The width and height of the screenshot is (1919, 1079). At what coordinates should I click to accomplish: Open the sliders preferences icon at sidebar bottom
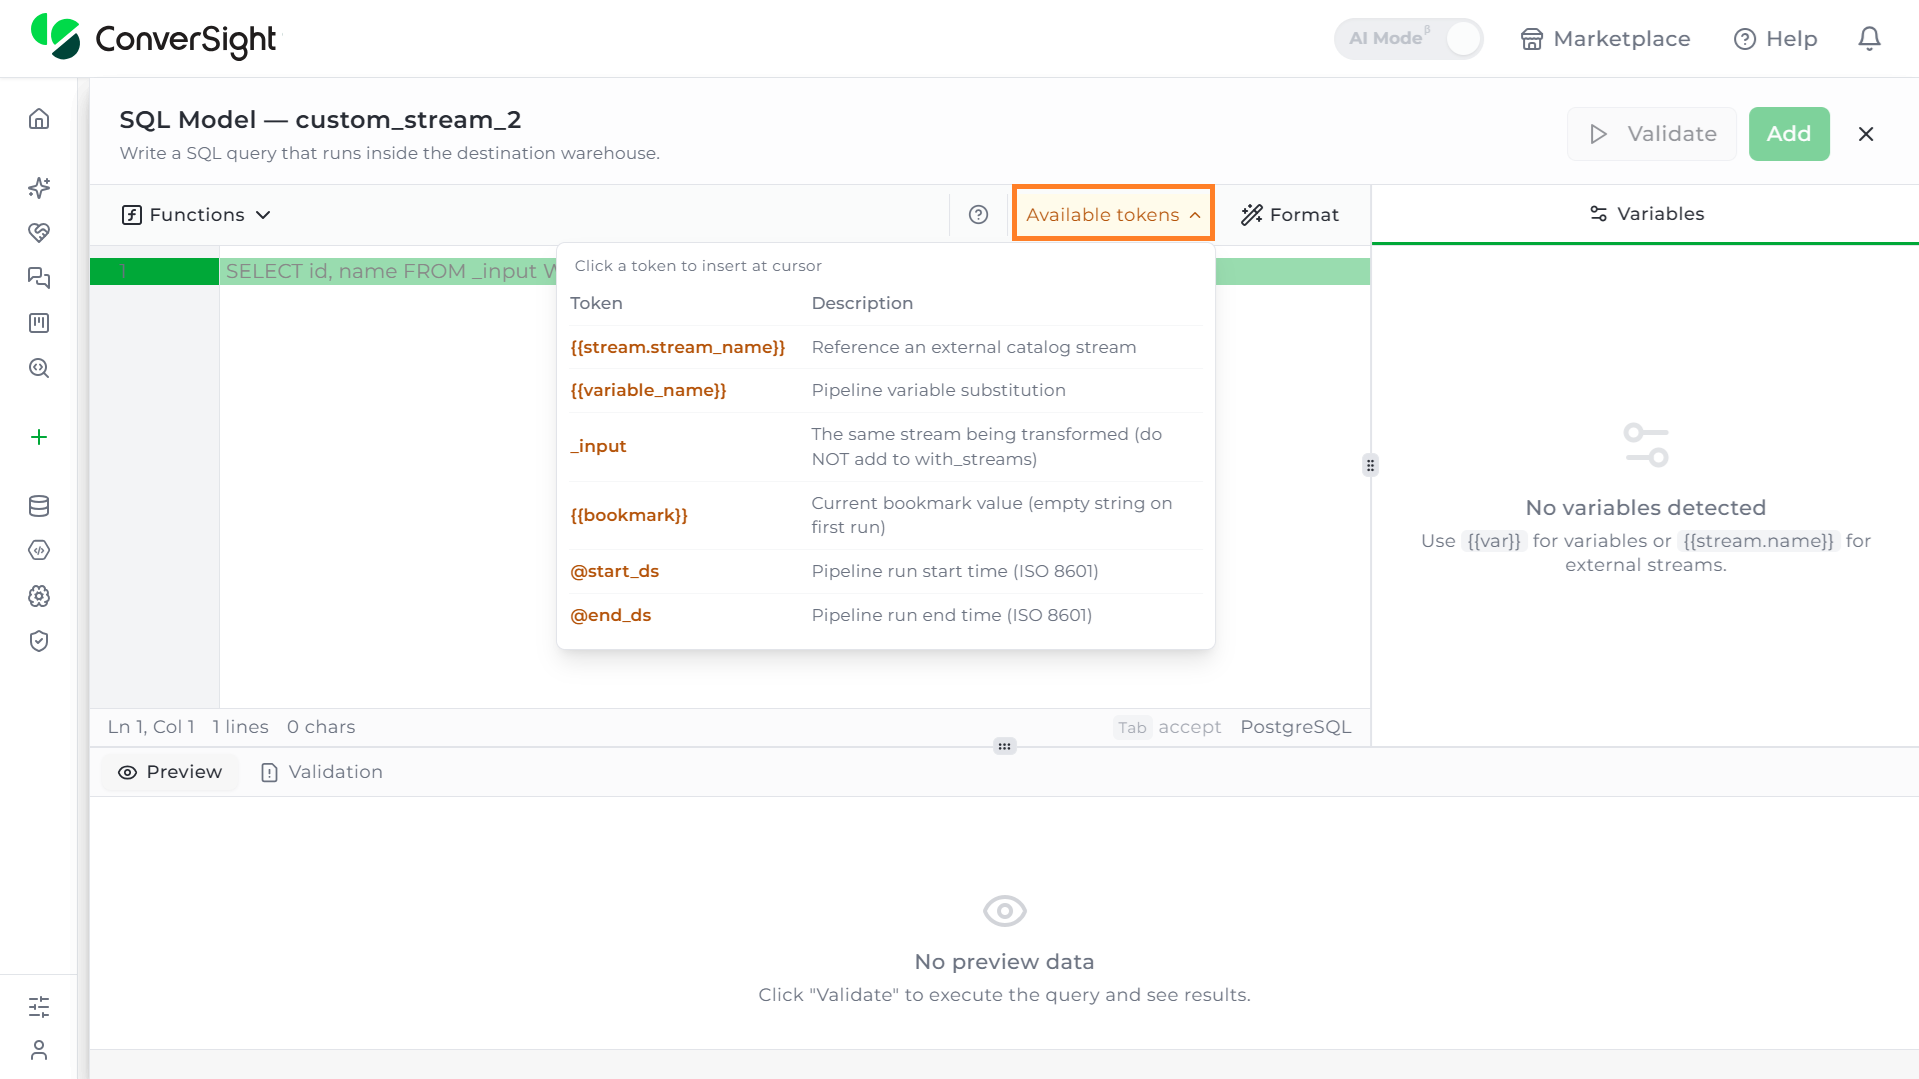[39, 1007]
